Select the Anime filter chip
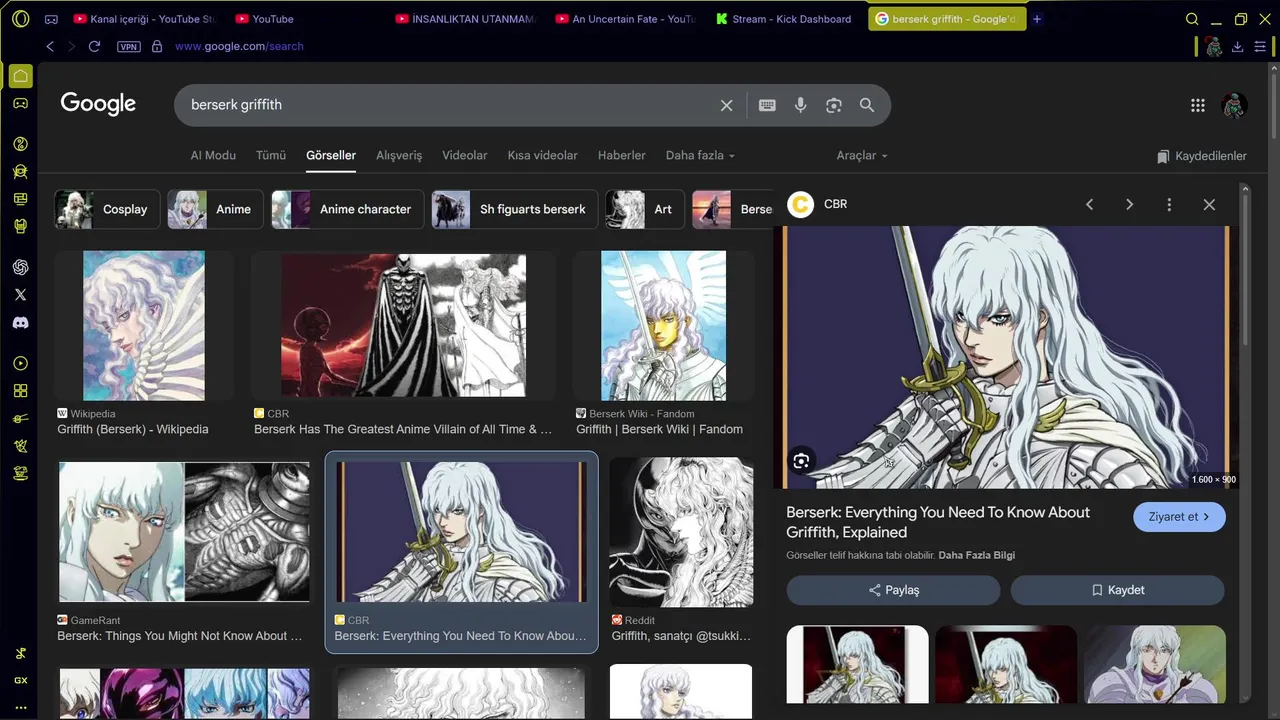This screenshot has width=1280, height=720. coord(215,209)
